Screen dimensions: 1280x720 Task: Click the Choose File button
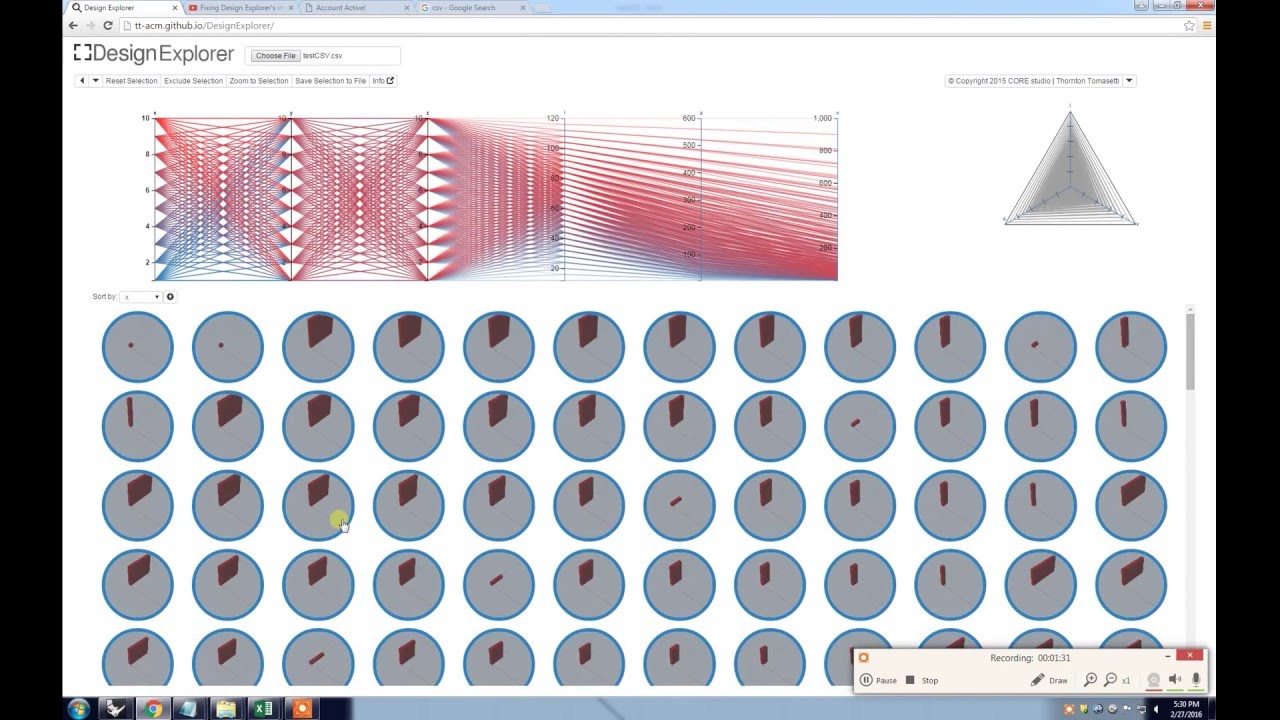click(x=275, y=56)
